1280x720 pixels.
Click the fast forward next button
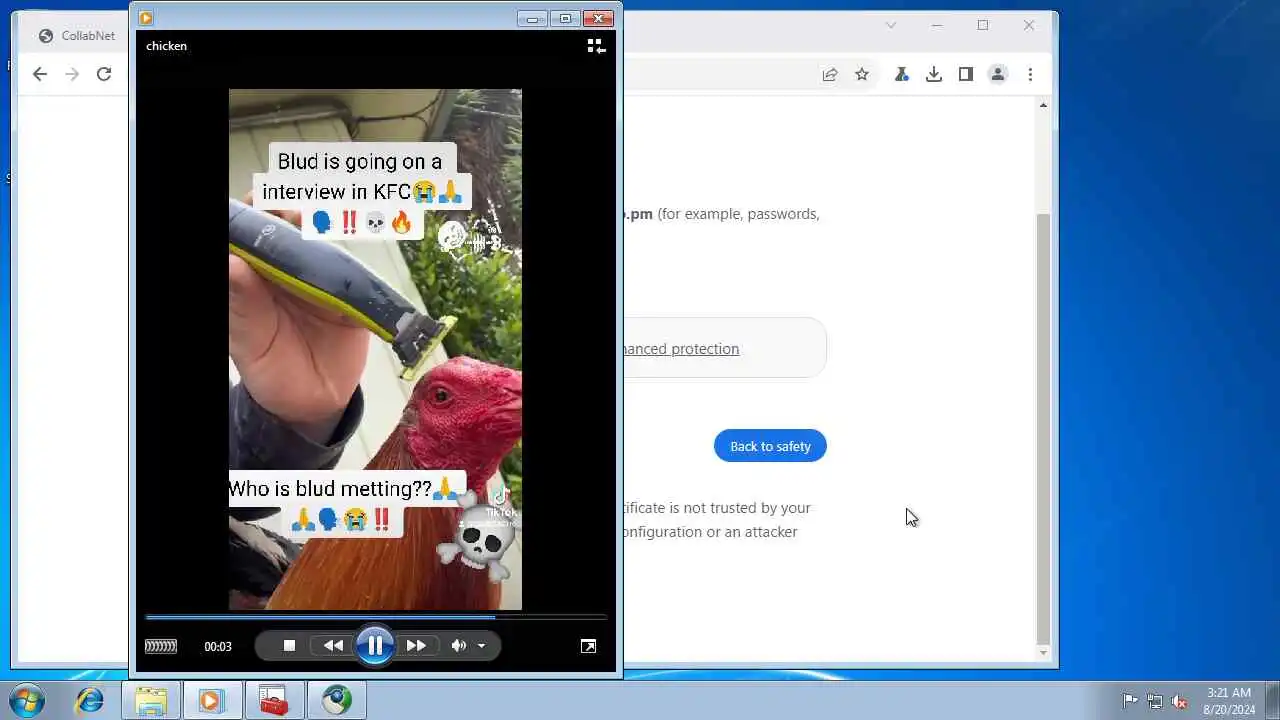[416, 646]
